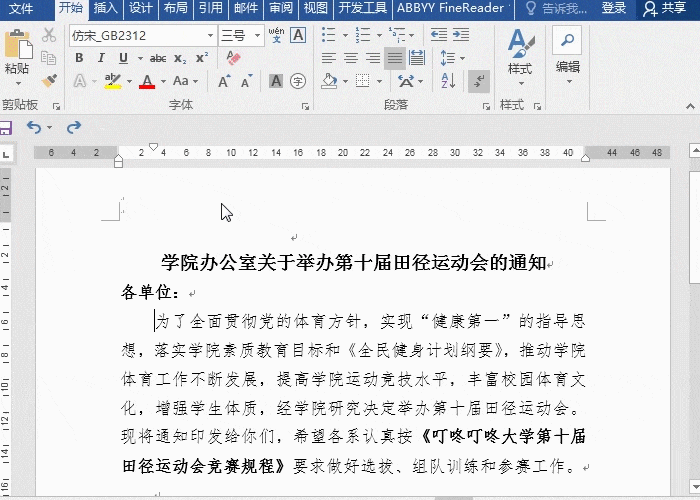Decrease font size with the shrink font button
The height and width of the screenshot is (500, 700).
[x=246, y=81]
